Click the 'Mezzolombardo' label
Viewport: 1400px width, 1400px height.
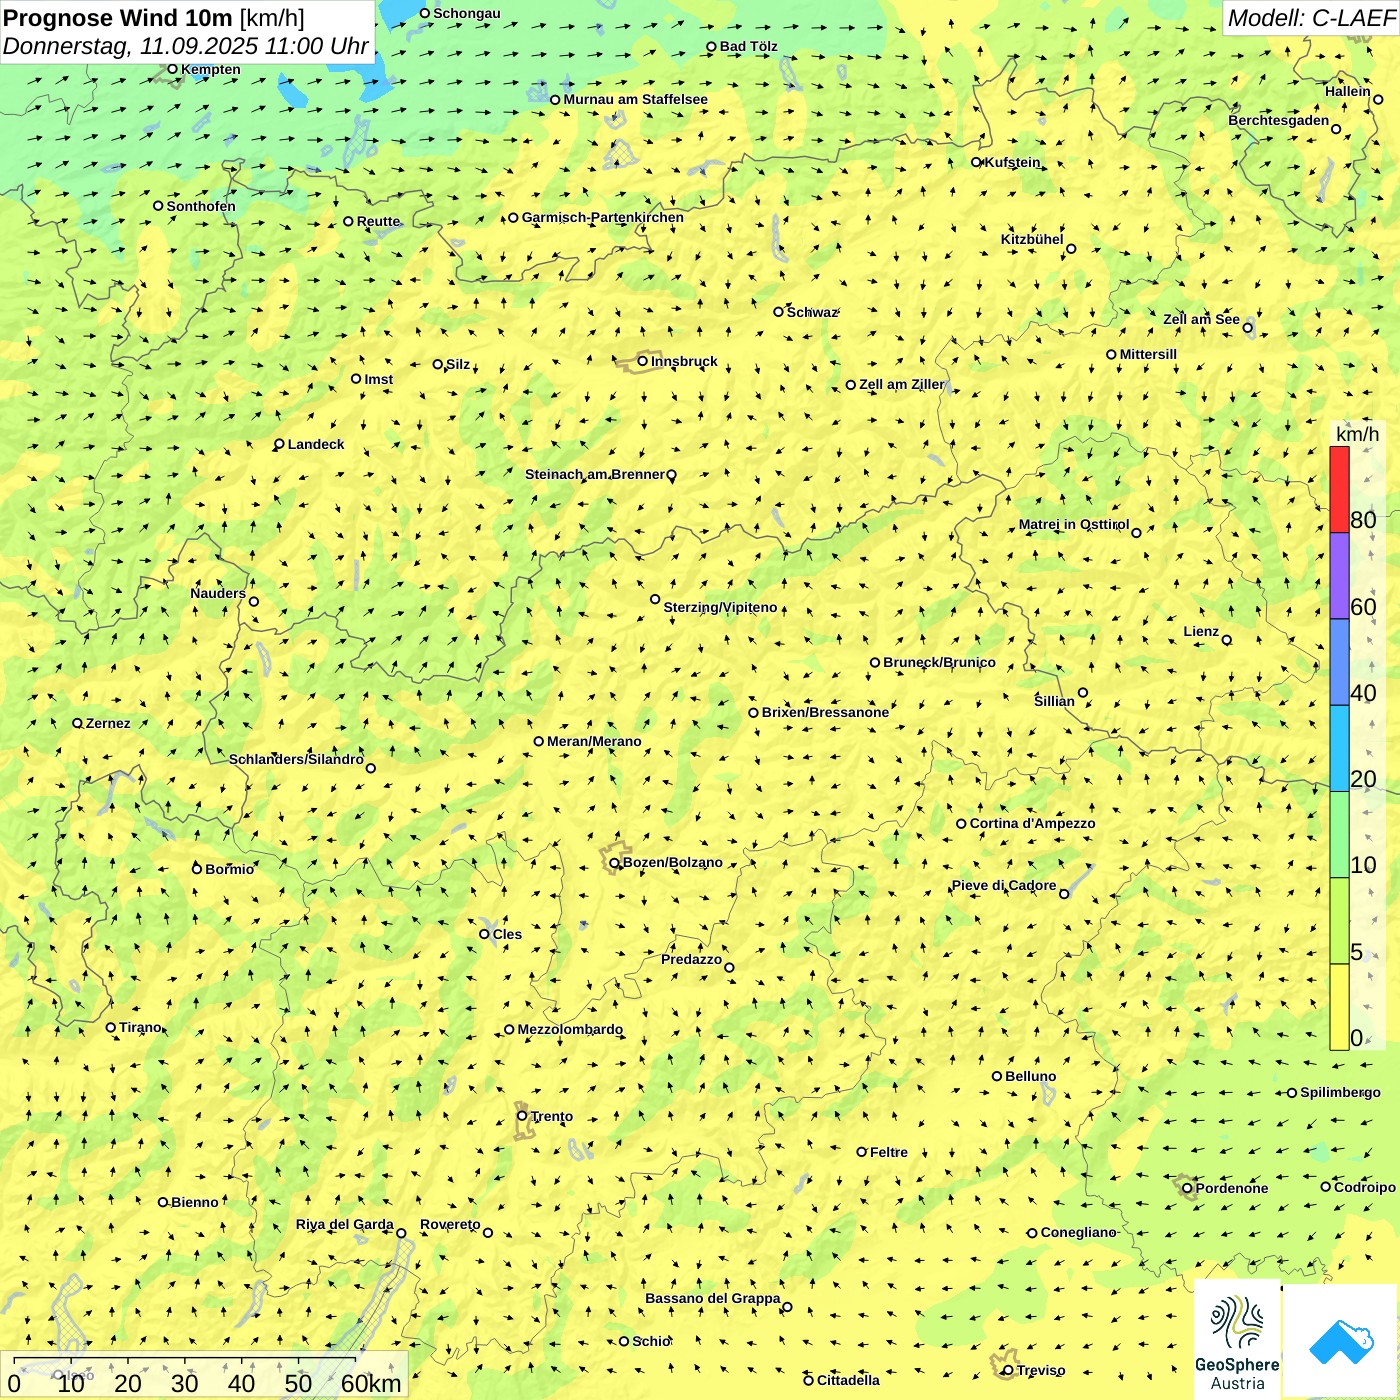(570, 1029)
